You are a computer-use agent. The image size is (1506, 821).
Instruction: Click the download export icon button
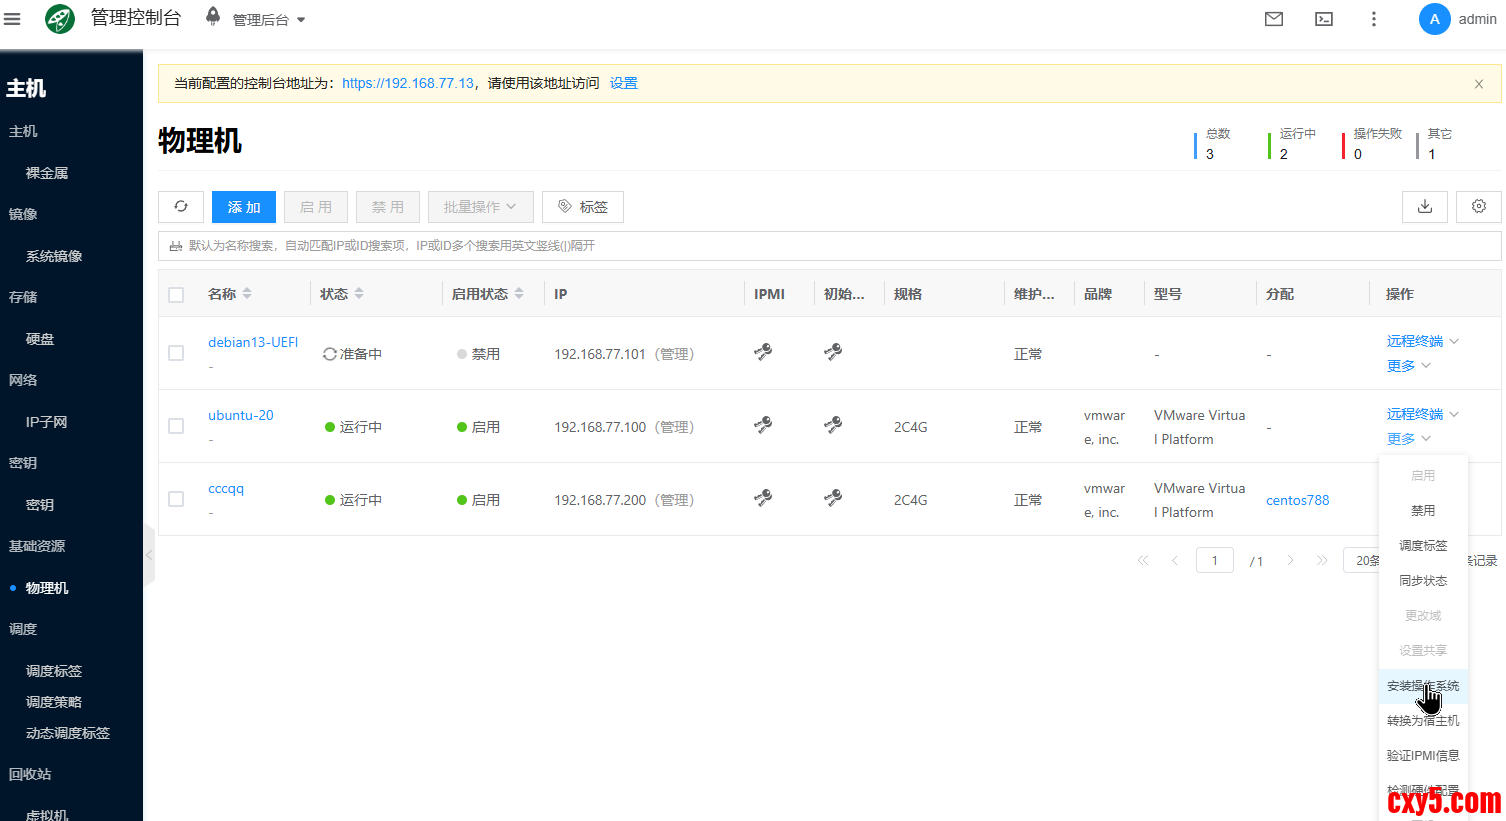pyautogui.click(x=1425, y=207)
